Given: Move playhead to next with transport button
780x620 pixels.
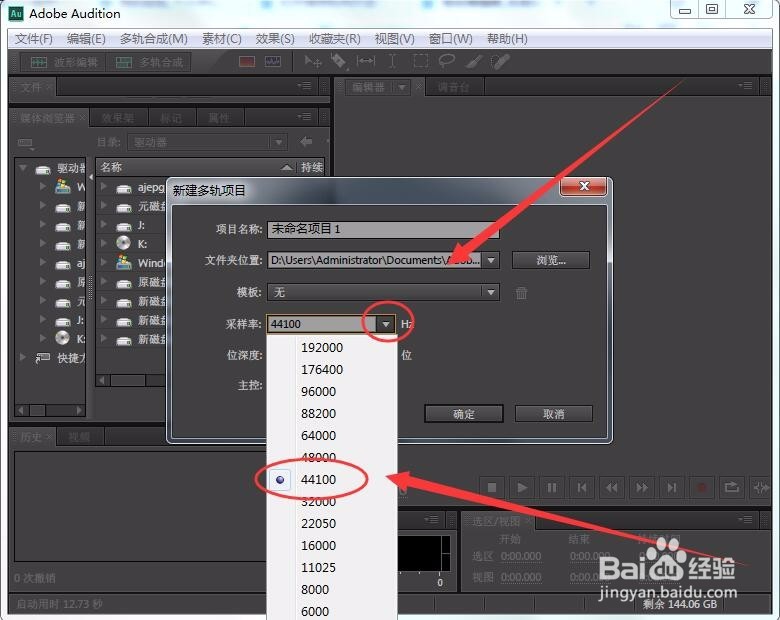Looking at the screenshot, I should 672,487.
